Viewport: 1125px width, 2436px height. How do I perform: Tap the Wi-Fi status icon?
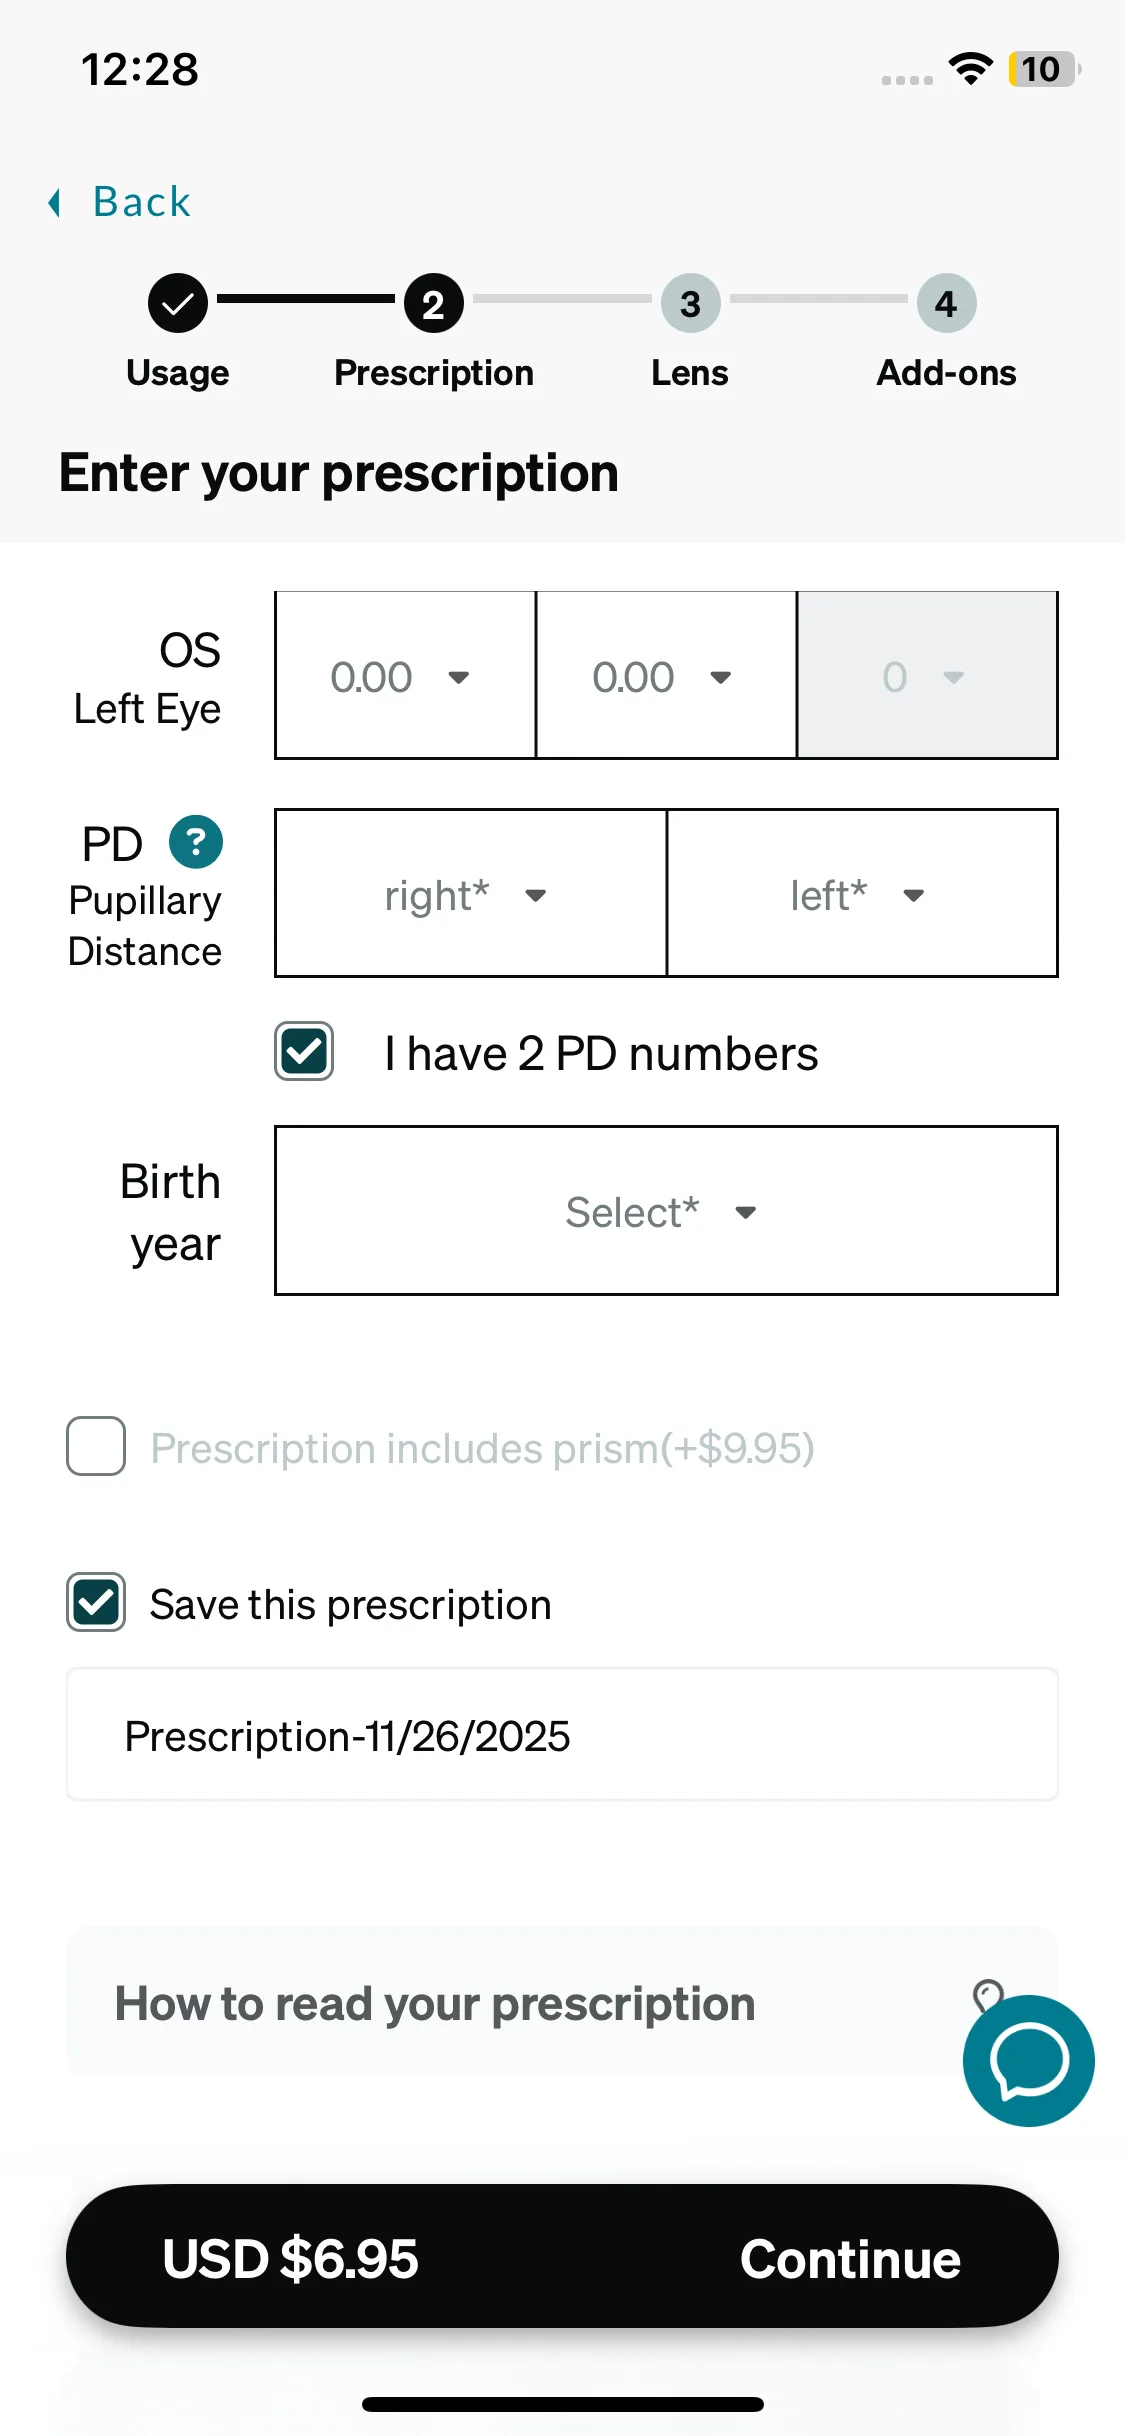click(x=970, y=69)
